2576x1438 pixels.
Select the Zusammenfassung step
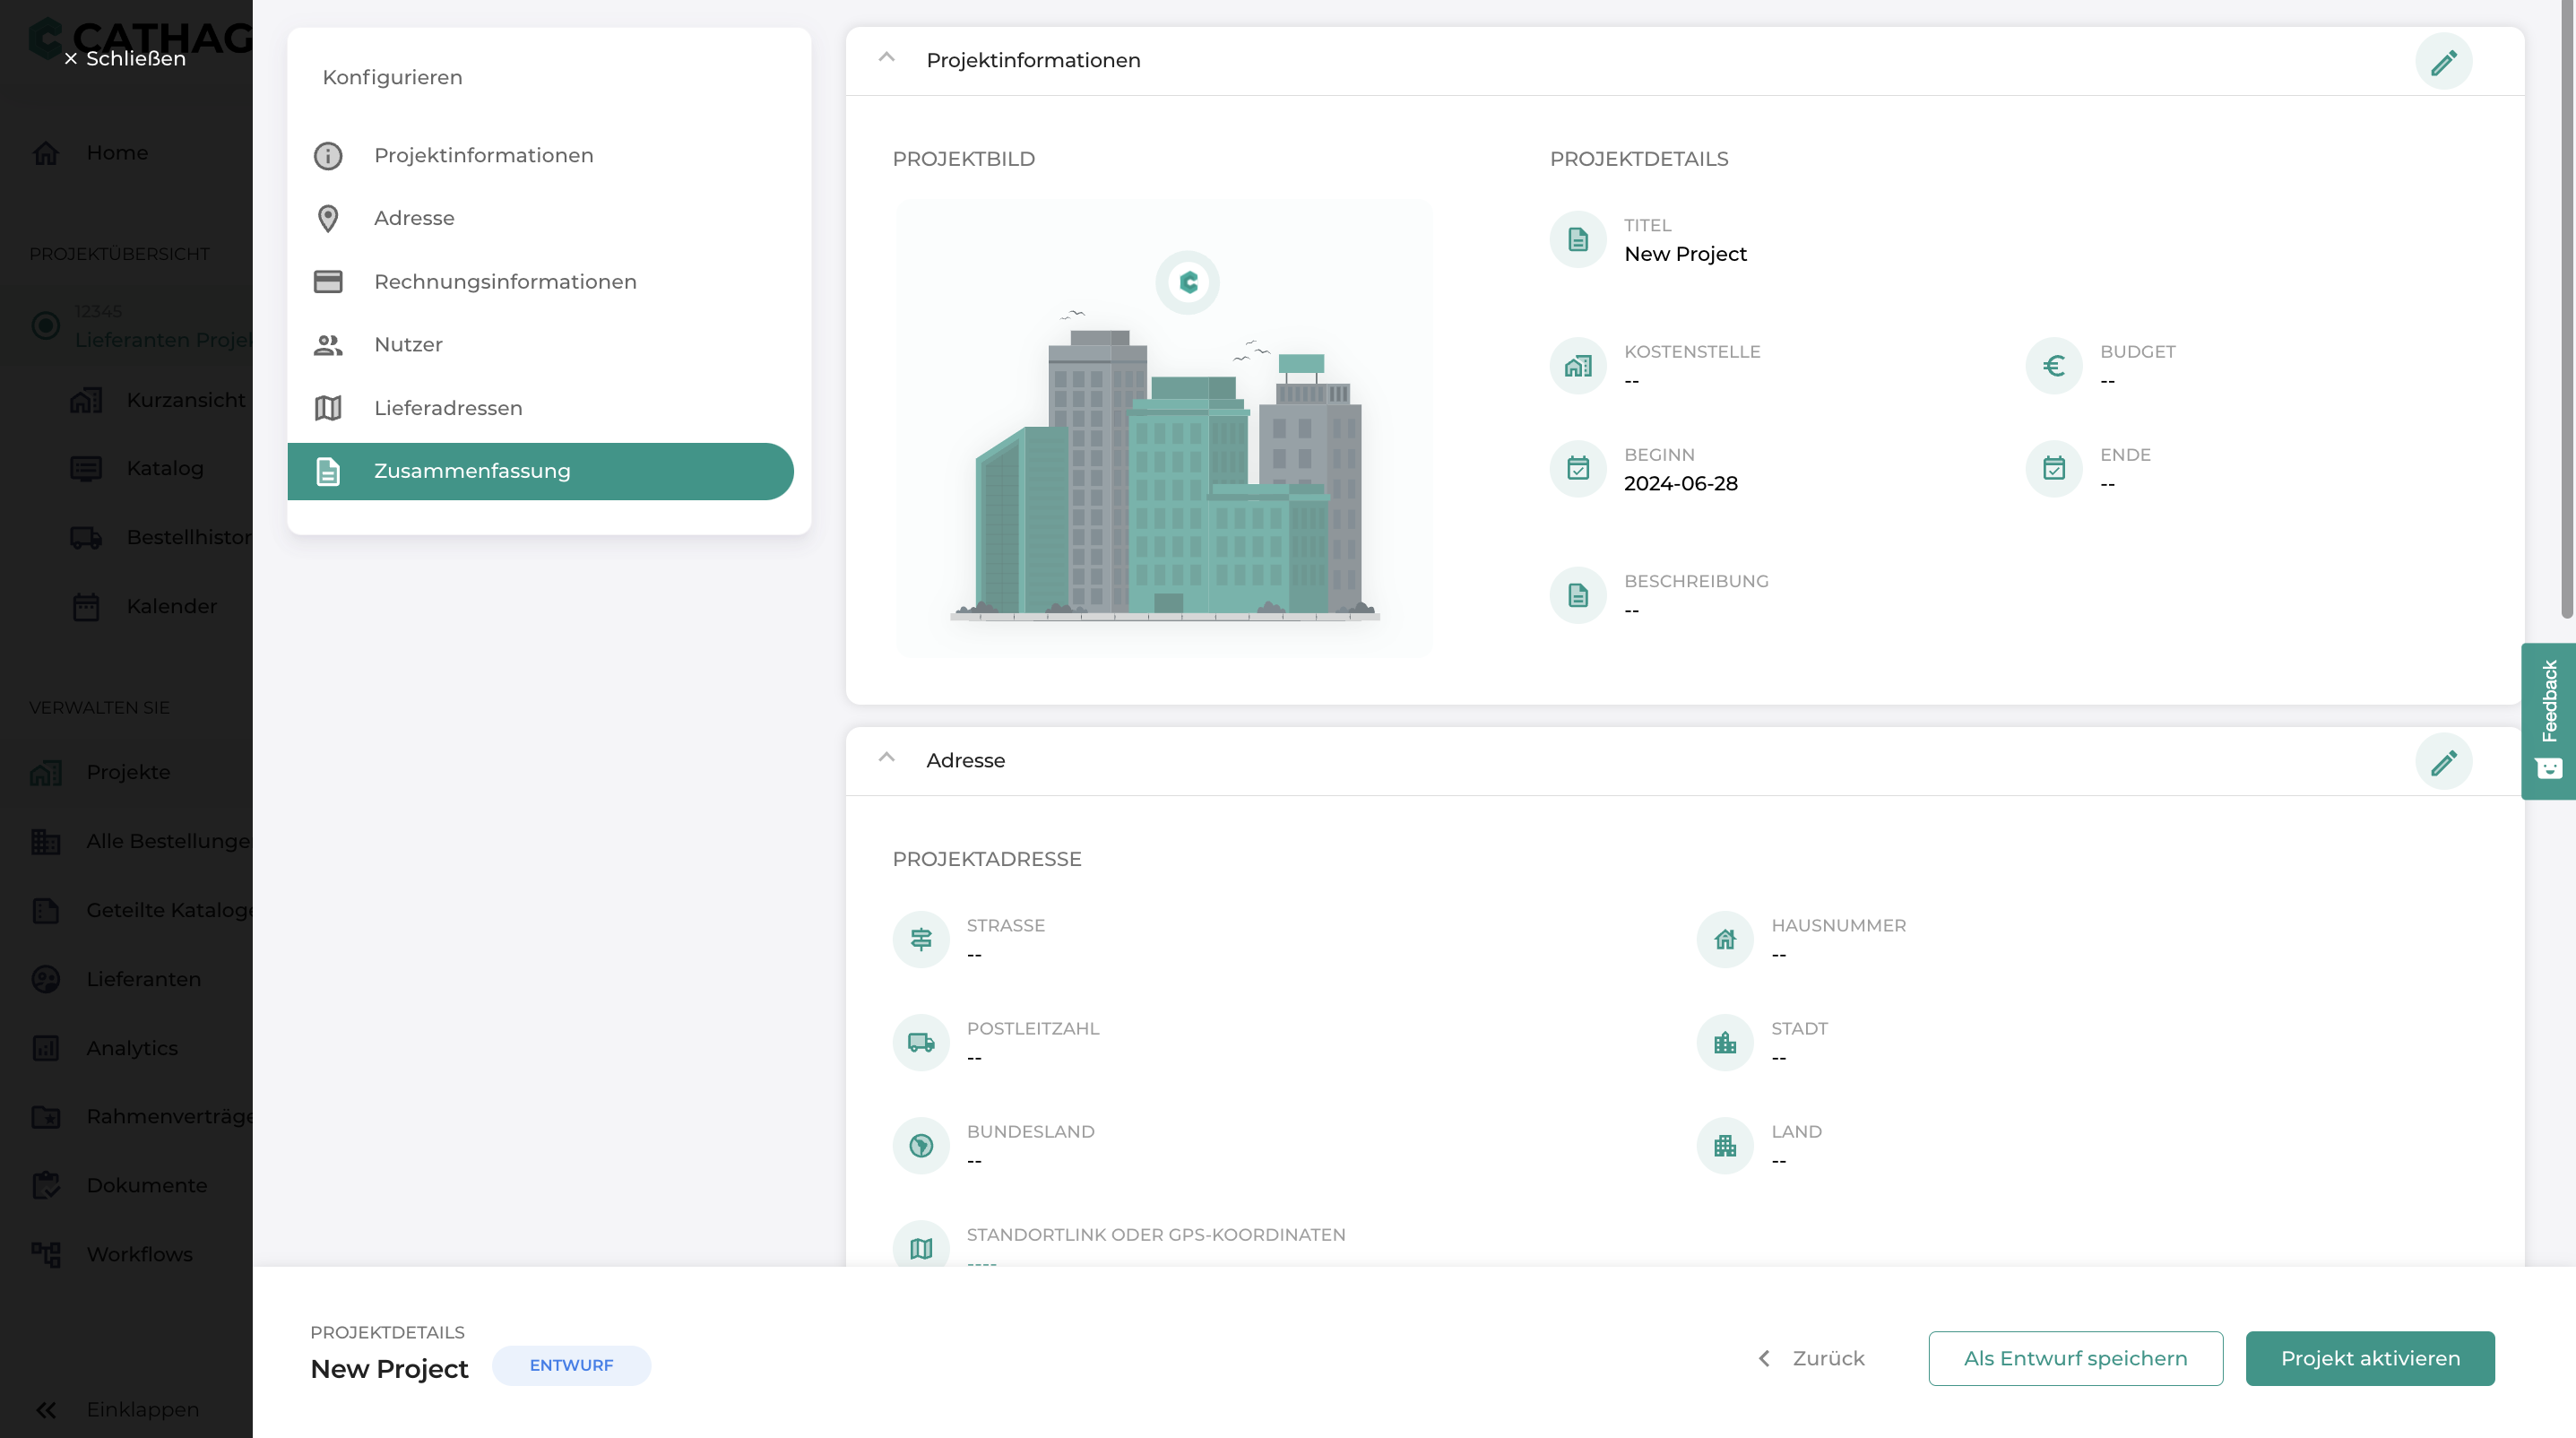click(540, 471)
